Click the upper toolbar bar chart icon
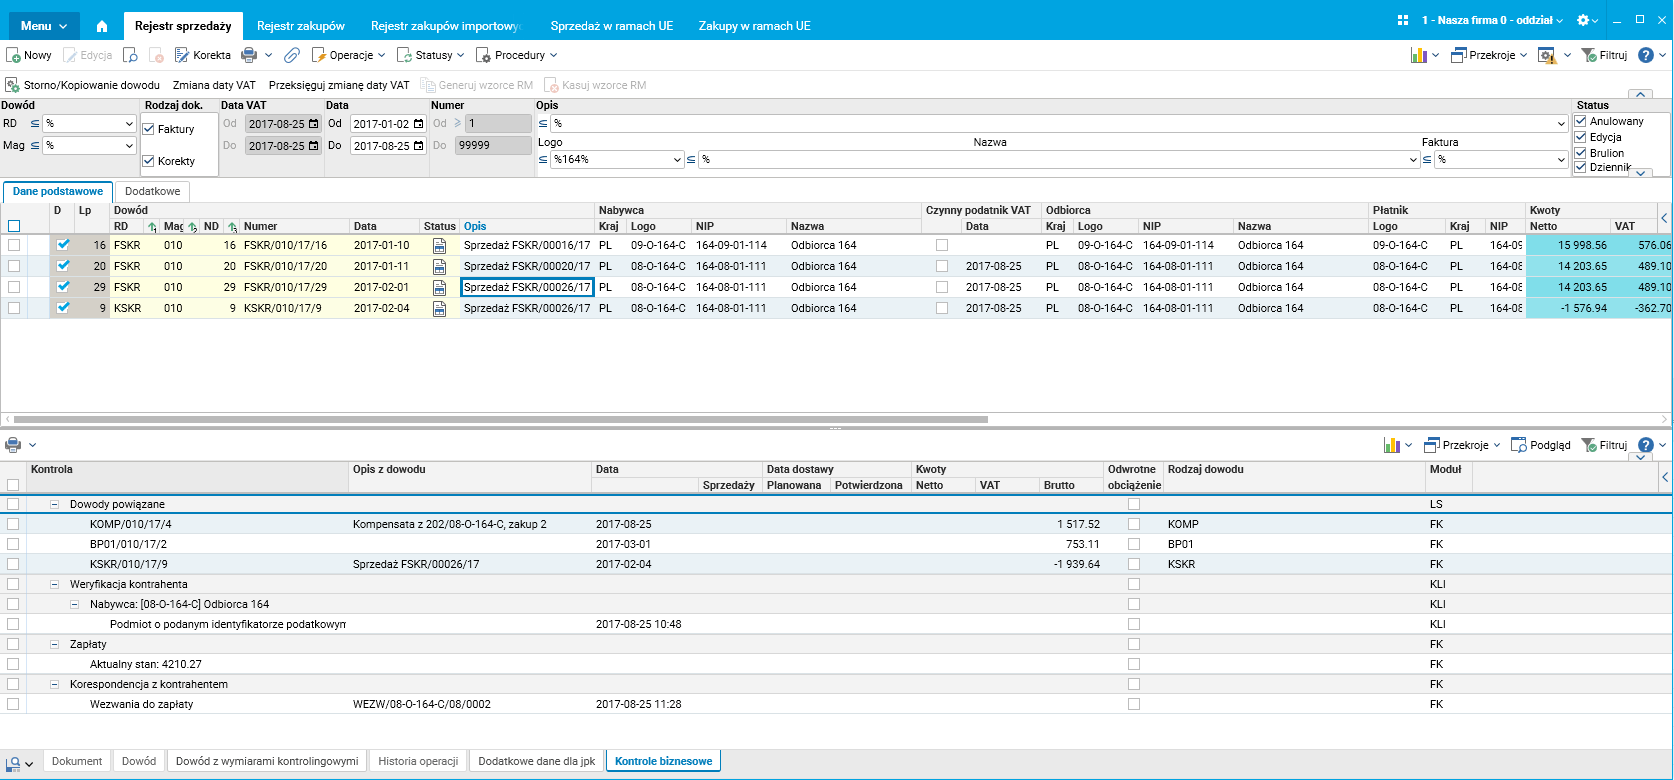This screenshot has height=780, width=1674. [x=1418, y=55]
